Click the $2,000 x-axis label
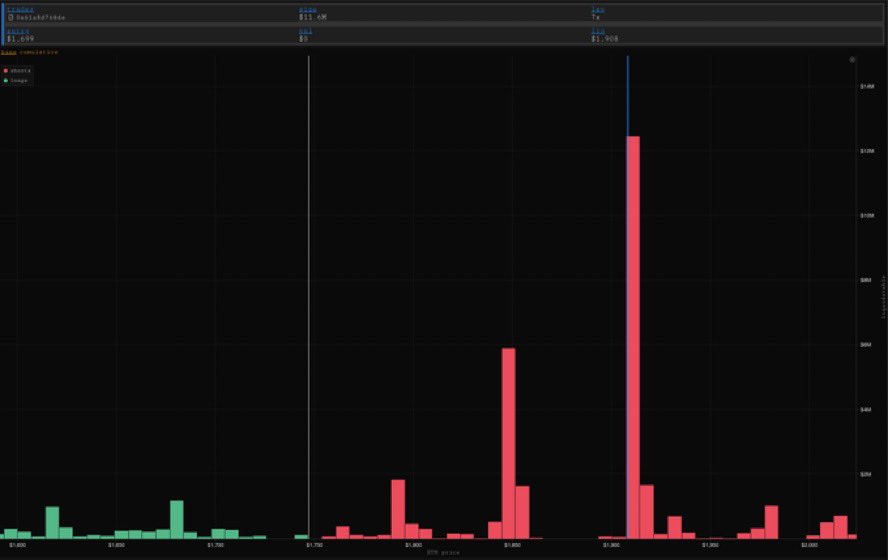Screen dimensions: 888x560 point(809,545)
